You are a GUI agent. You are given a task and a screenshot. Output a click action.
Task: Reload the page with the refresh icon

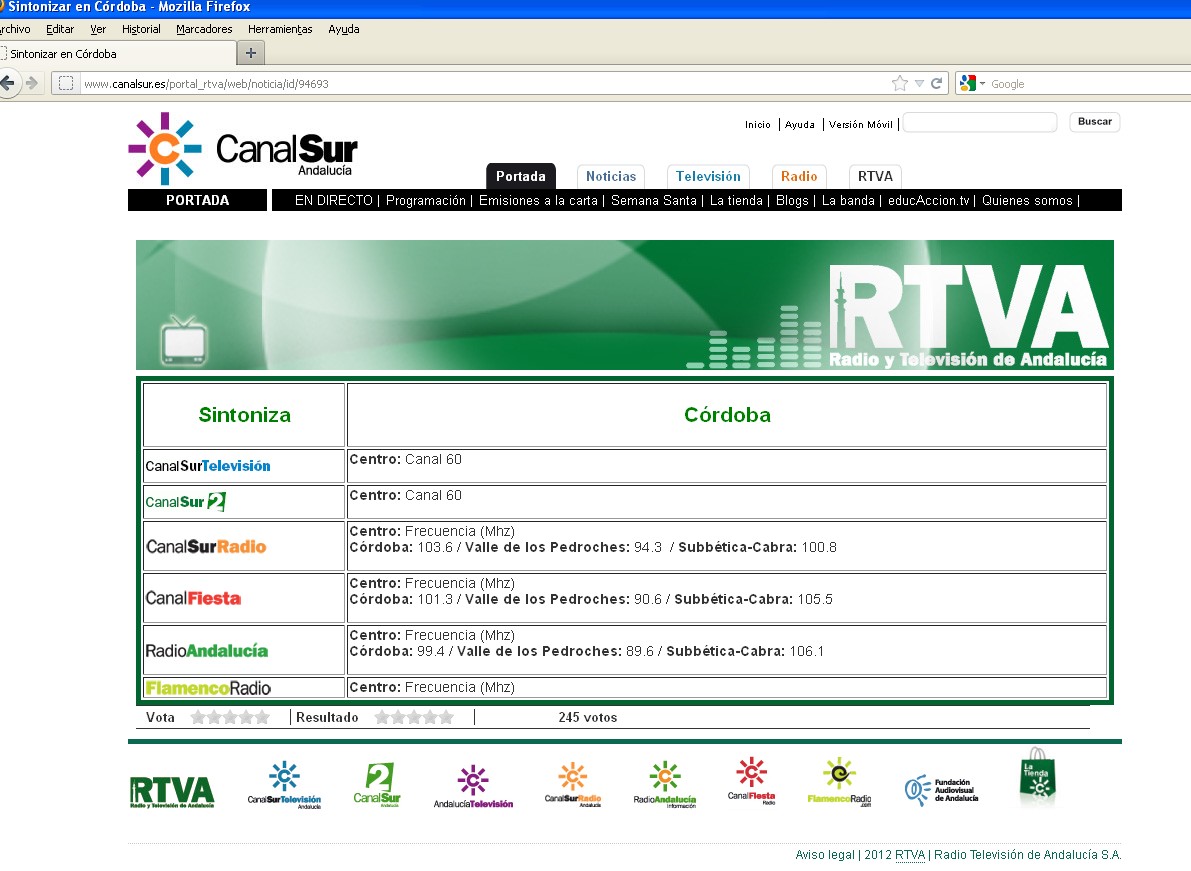click(x=937, y=84)
